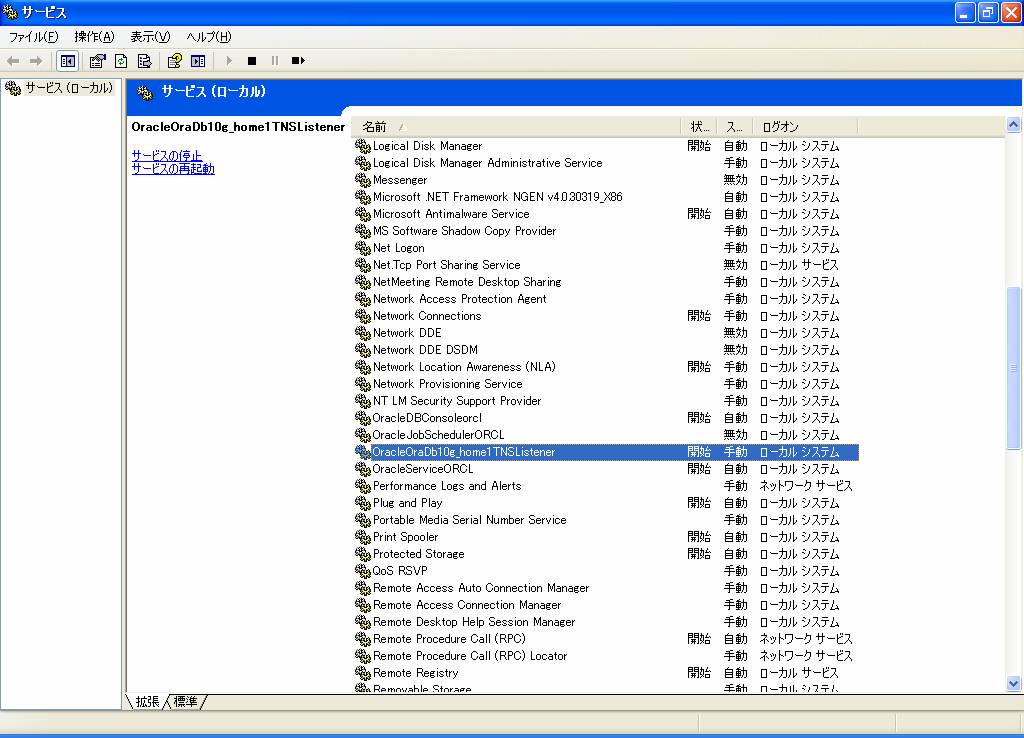Open the ファイル(F) menu
This screenshot has height=738, width=1024.
tap(33, 37)
